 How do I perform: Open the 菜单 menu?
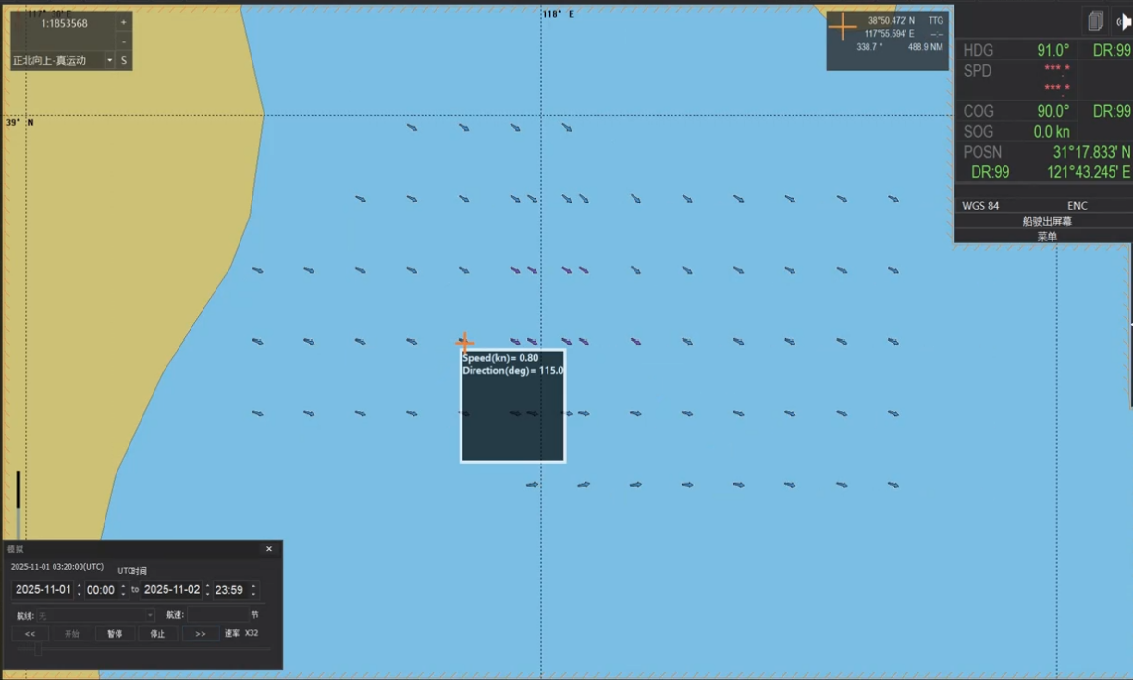(x=1046, y=236)
